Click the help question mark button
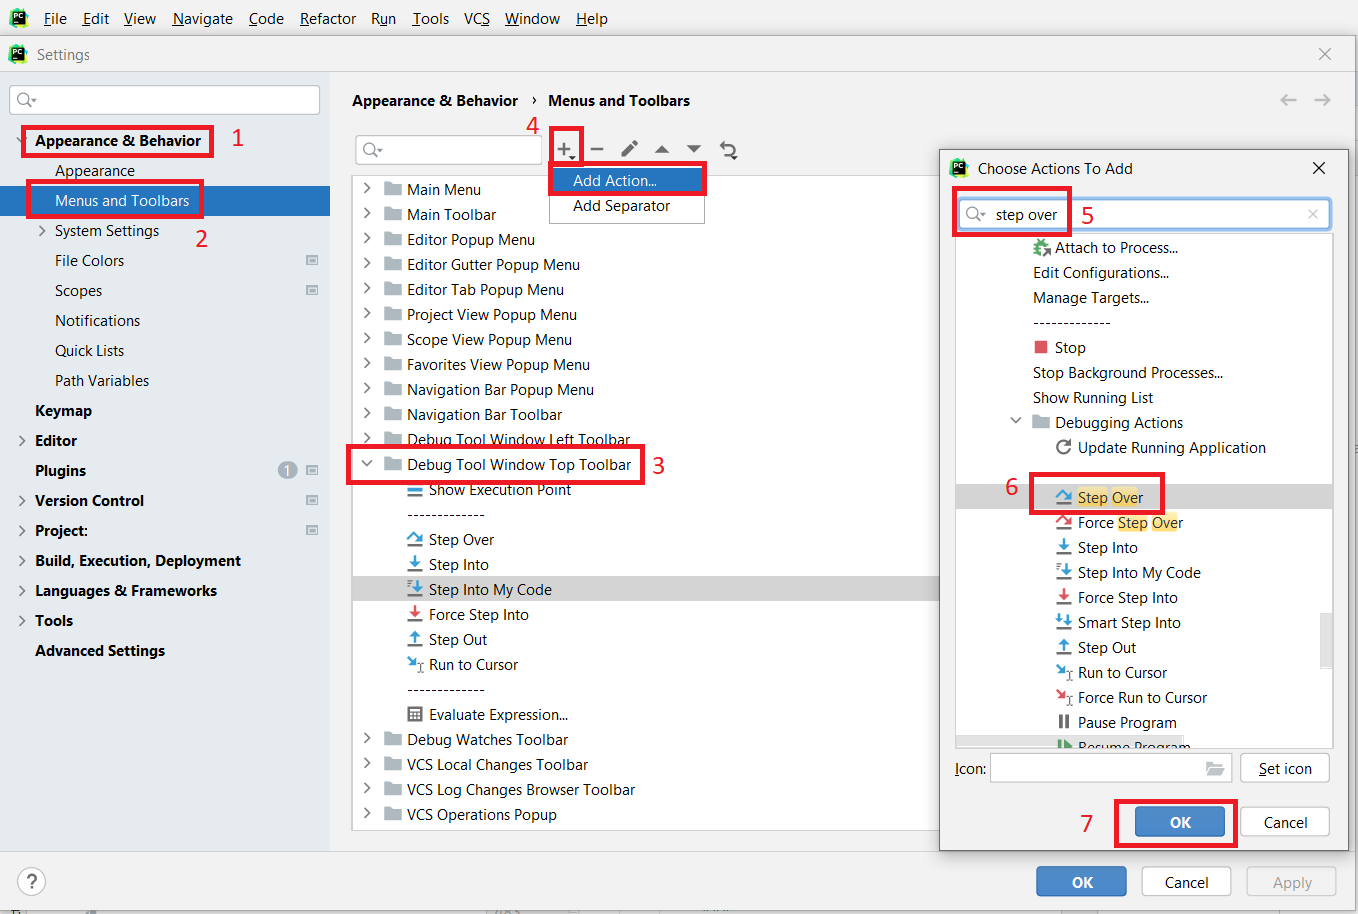 (32, 881)
